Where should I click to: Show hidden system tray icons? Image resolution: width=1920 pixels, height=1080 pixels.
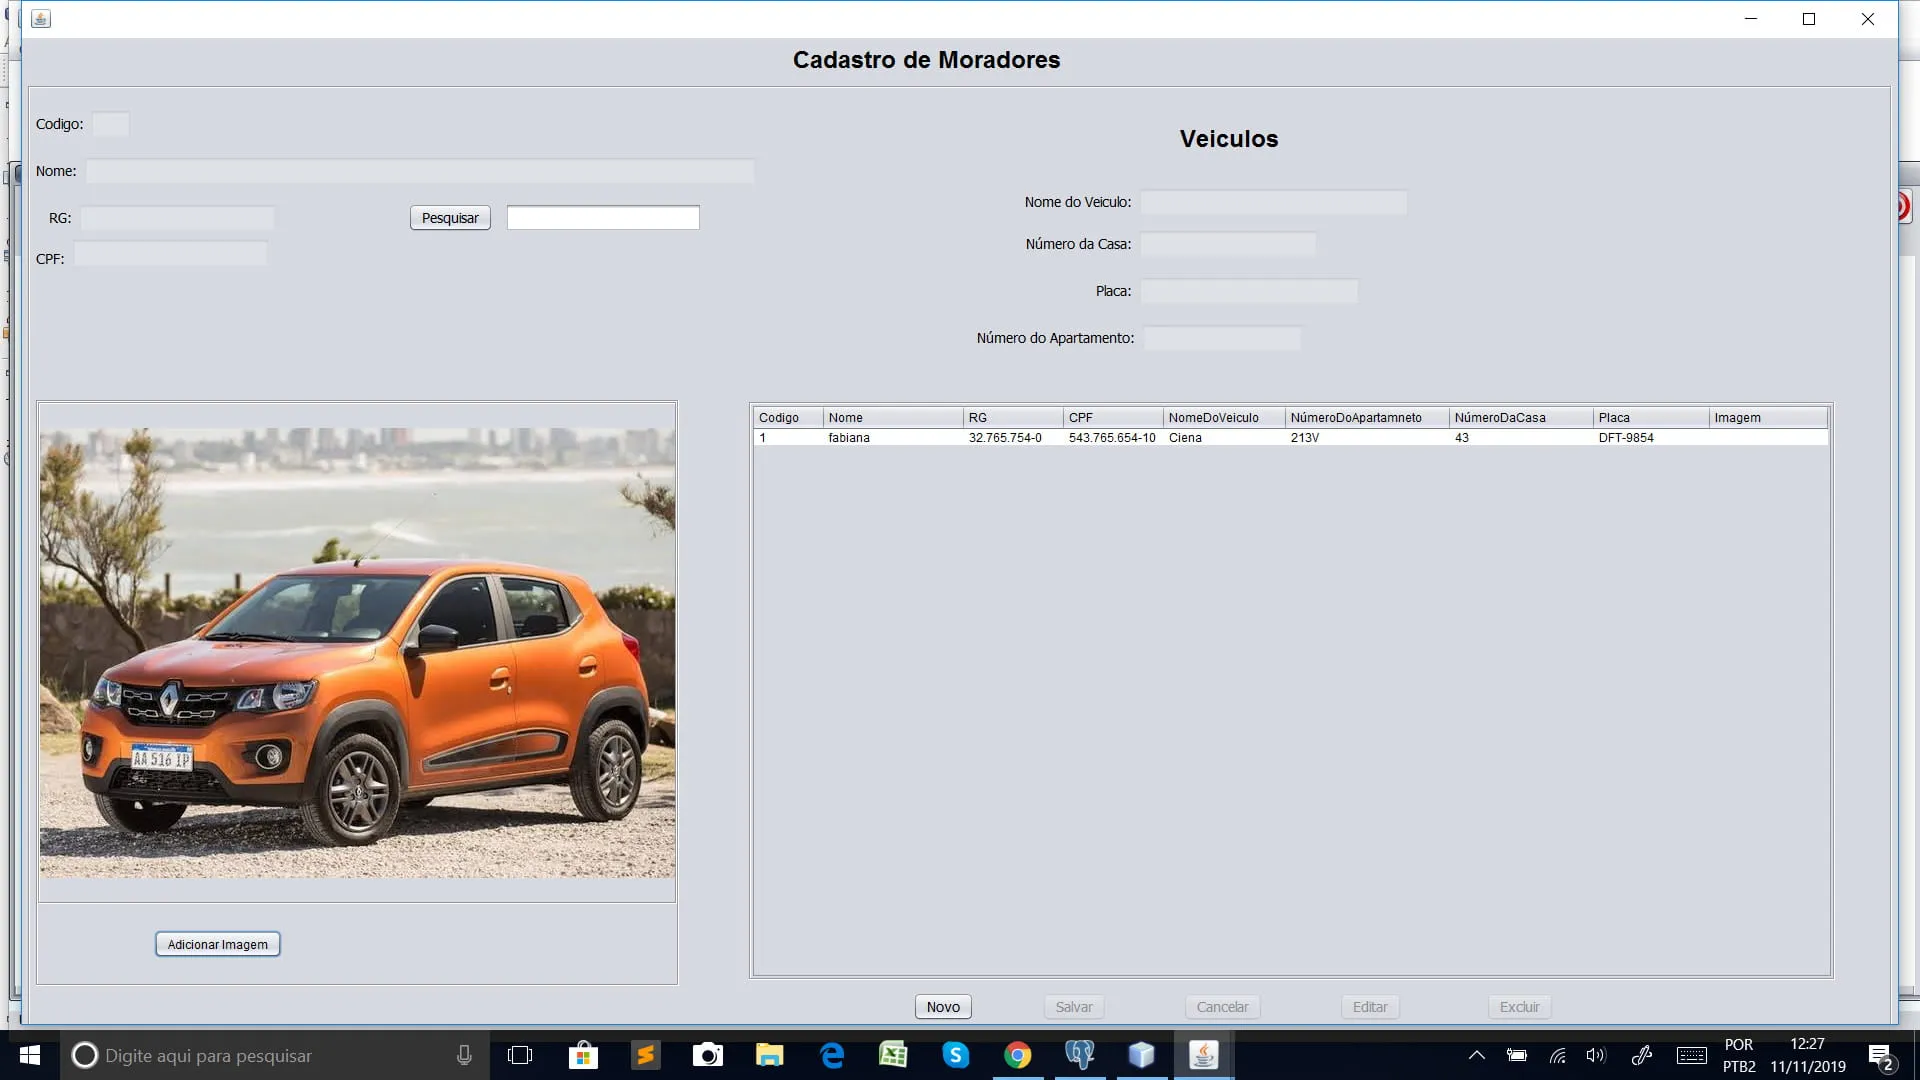click(1476, 1055)
